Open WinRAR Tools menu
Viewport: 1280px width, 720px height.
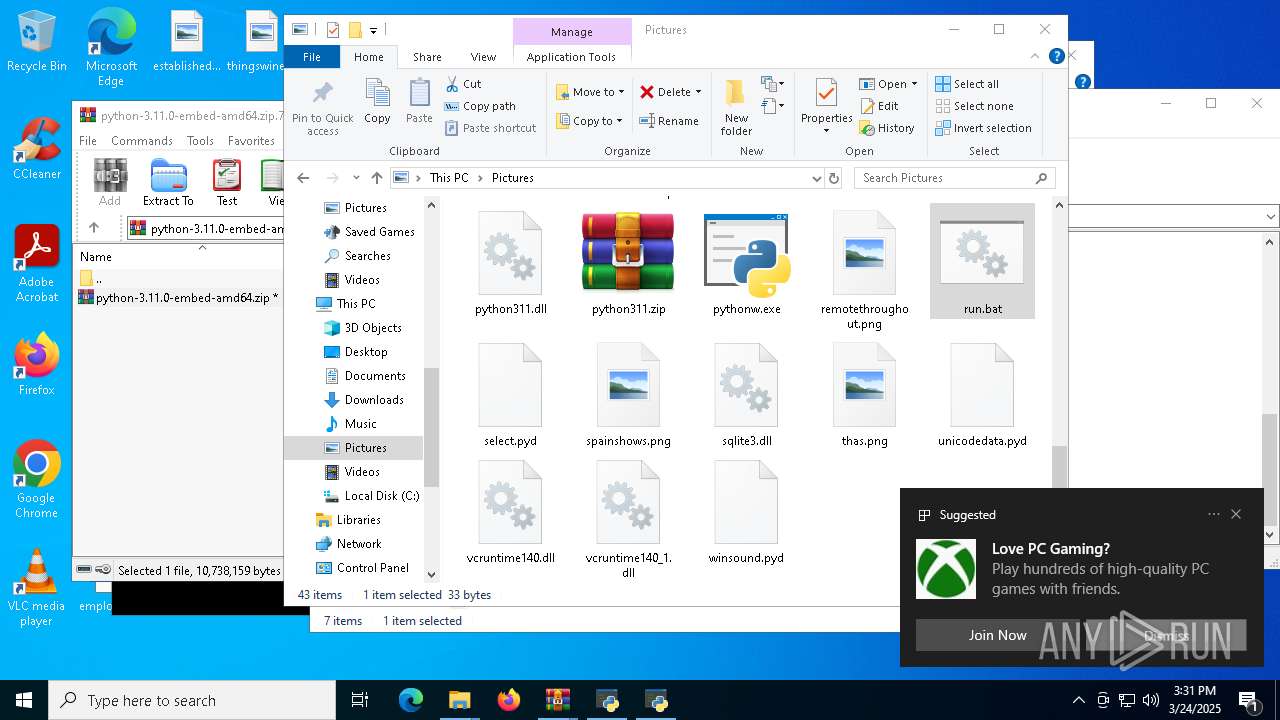(x=200, y=141)
